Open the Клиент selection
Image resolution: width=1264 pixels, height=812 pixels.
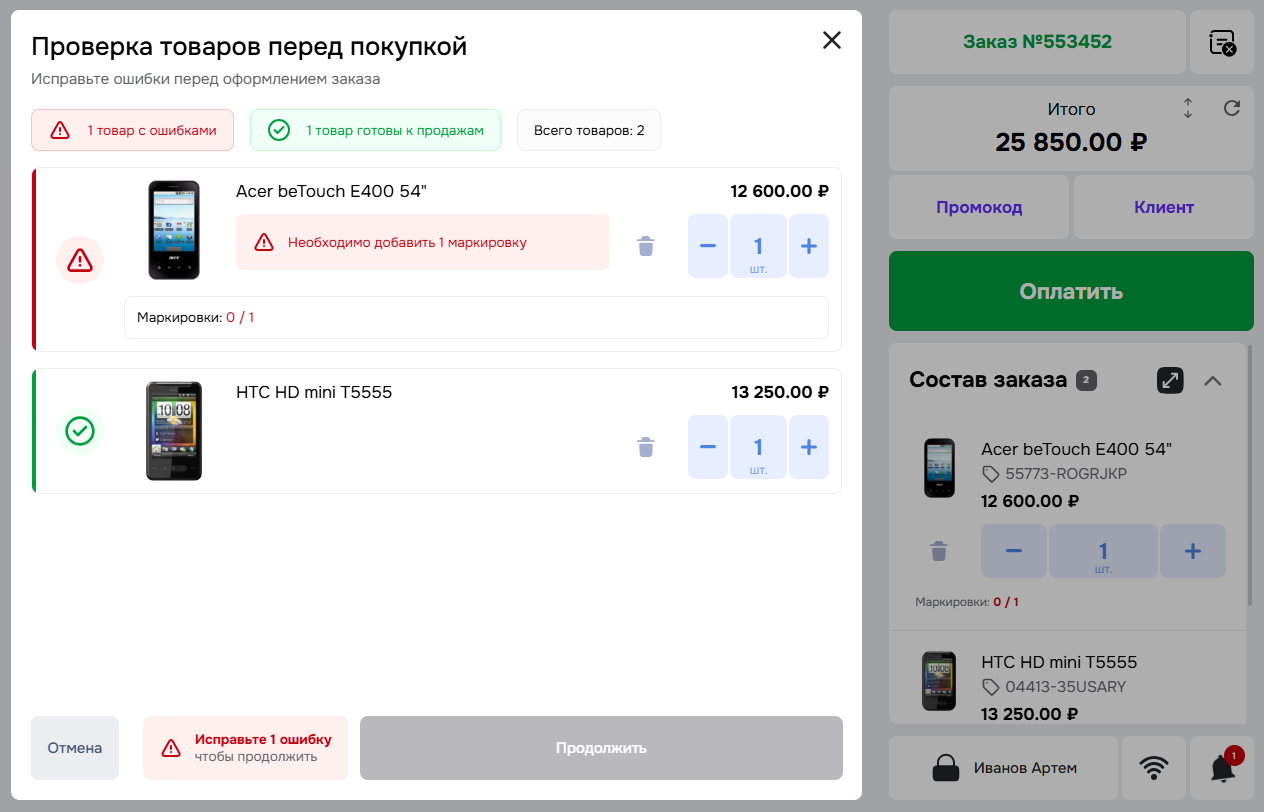click(x=1164, y=207)
